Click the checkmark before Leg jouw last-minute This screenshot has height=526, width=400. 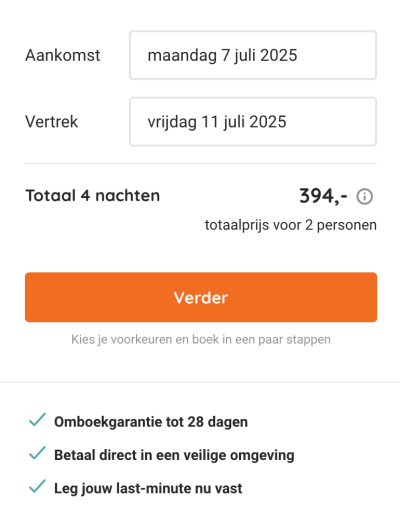coord(37,486)
